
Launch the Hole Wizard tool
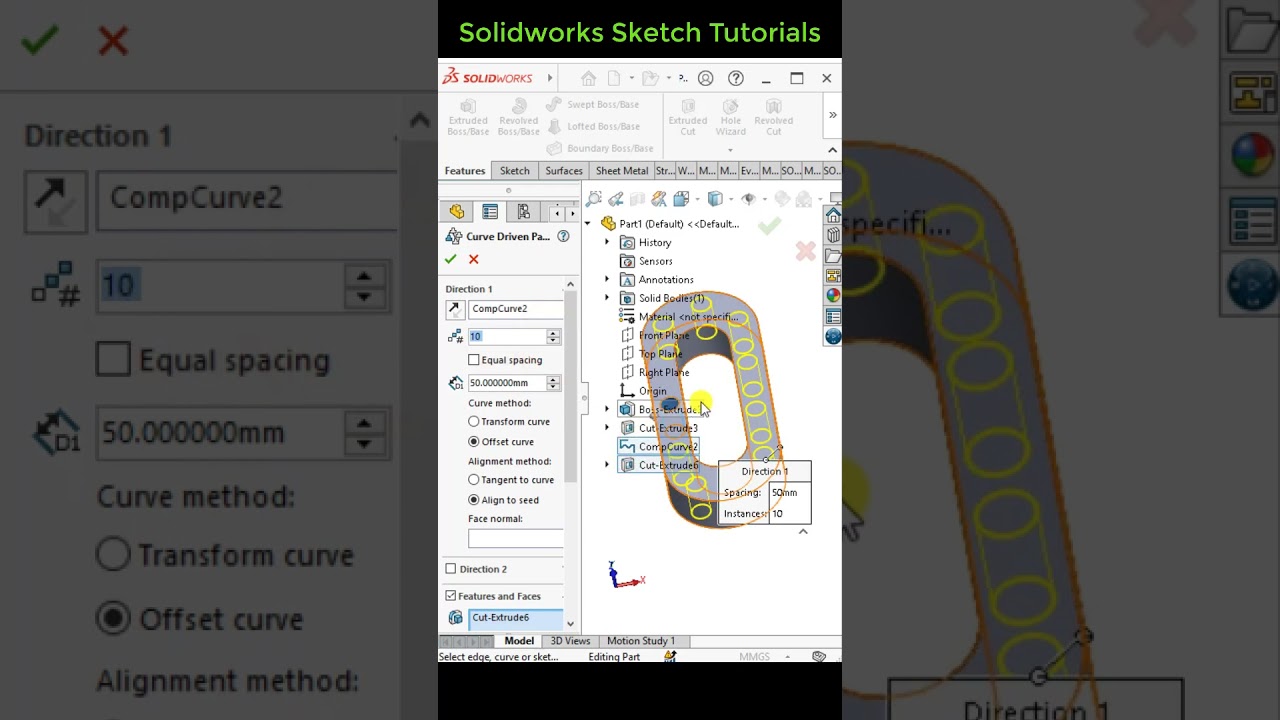730,117
